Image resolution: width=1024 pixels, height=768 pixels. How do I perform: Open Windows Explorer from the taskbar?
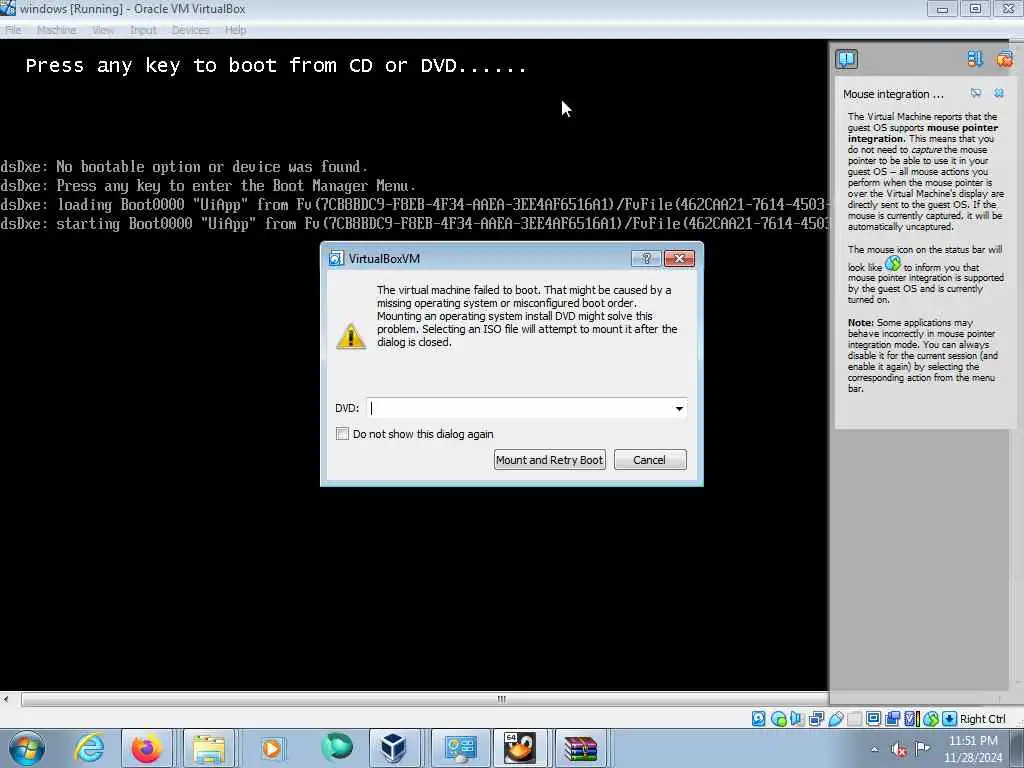pos(208,748)
